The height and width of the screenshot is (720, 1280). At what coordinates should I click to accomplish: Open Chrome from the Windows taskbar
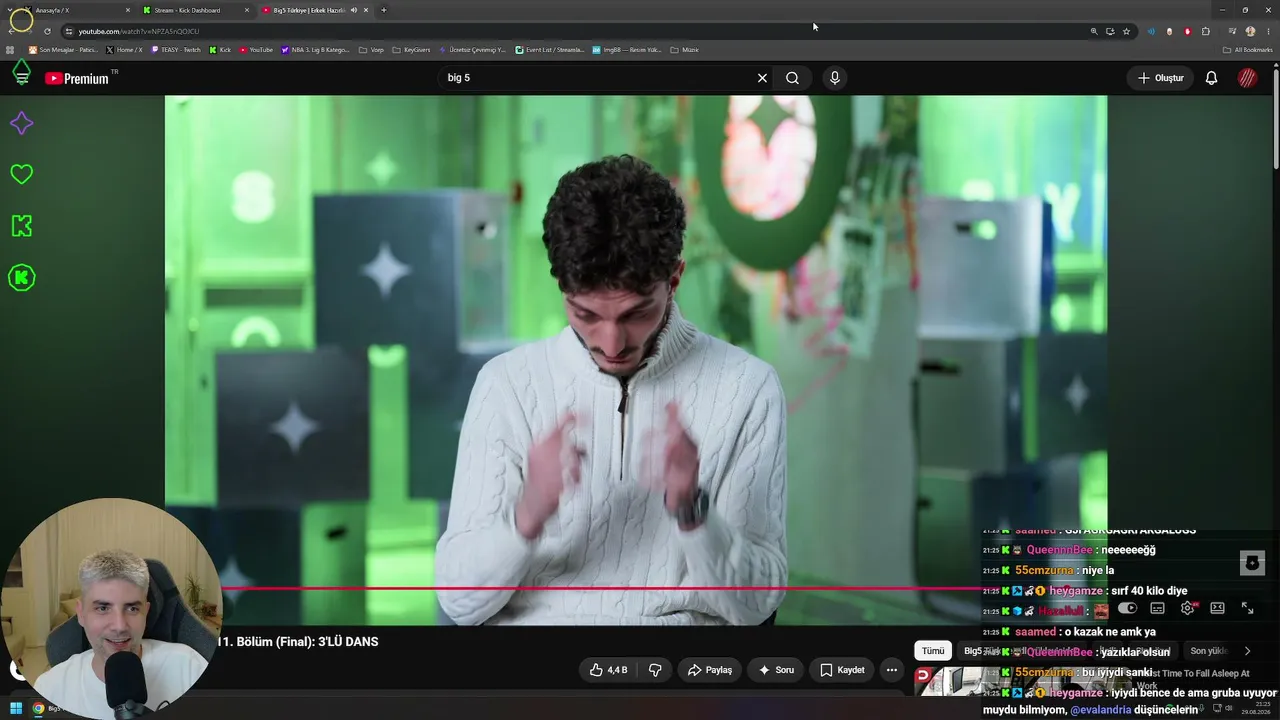(38, 708)
